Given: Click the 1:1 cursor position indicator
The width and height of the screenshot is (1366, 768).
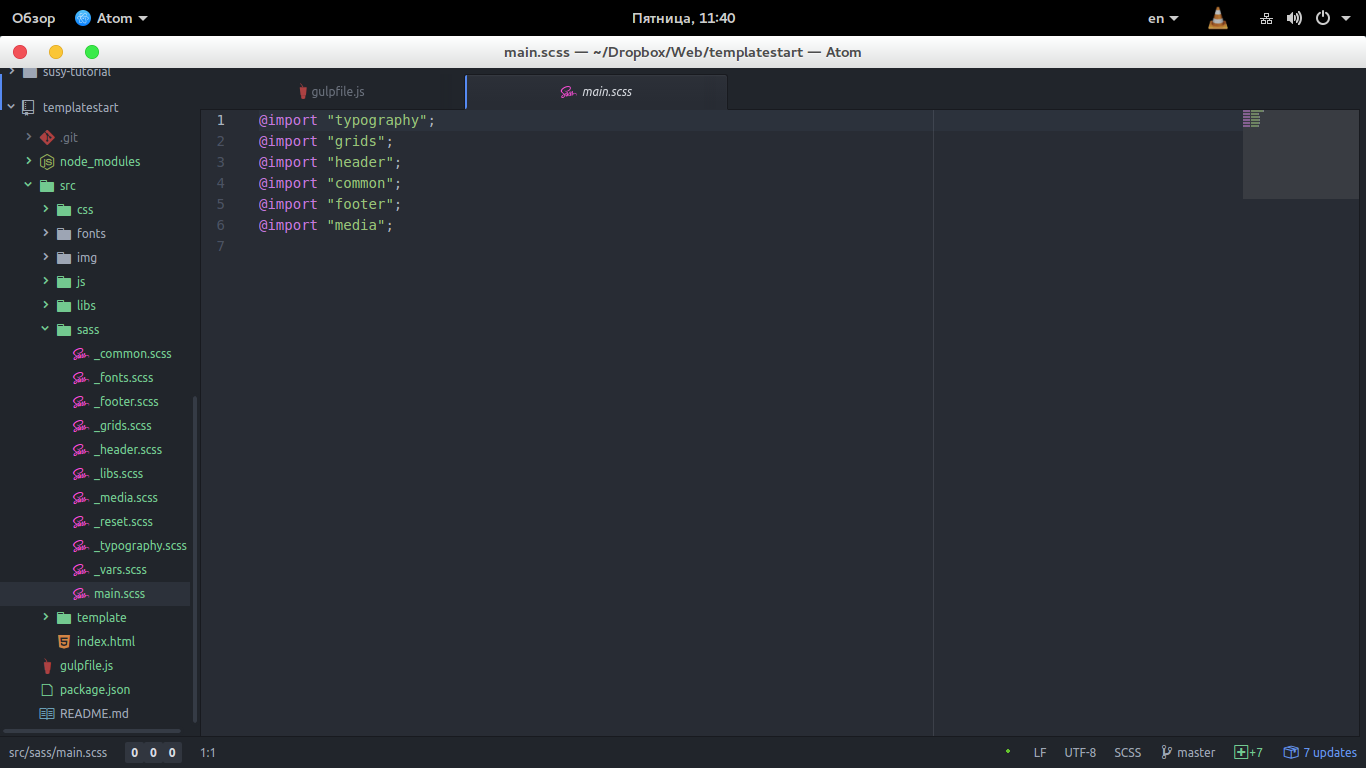Looking at the screenshot, I should (208, 752).
